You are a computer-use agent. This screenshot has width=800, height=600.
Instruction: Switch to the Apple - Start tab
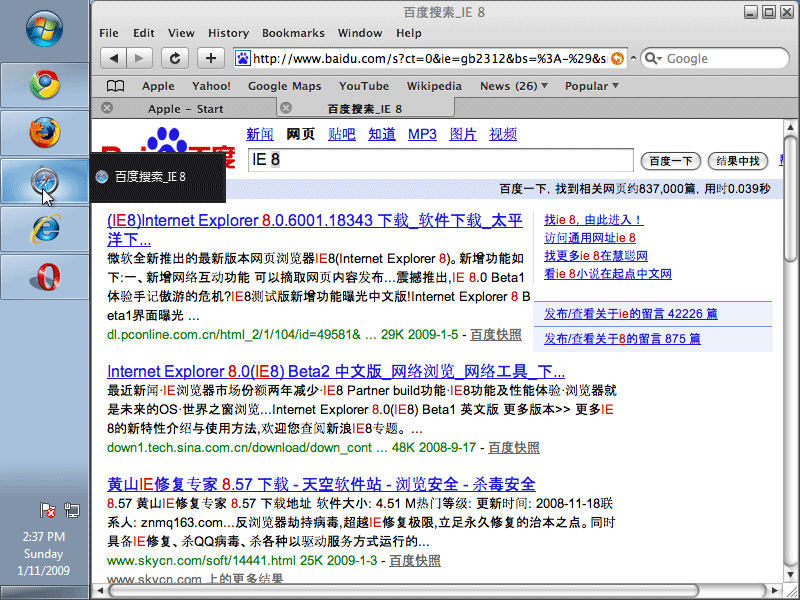pyautogui.click(x=185, y=109)
